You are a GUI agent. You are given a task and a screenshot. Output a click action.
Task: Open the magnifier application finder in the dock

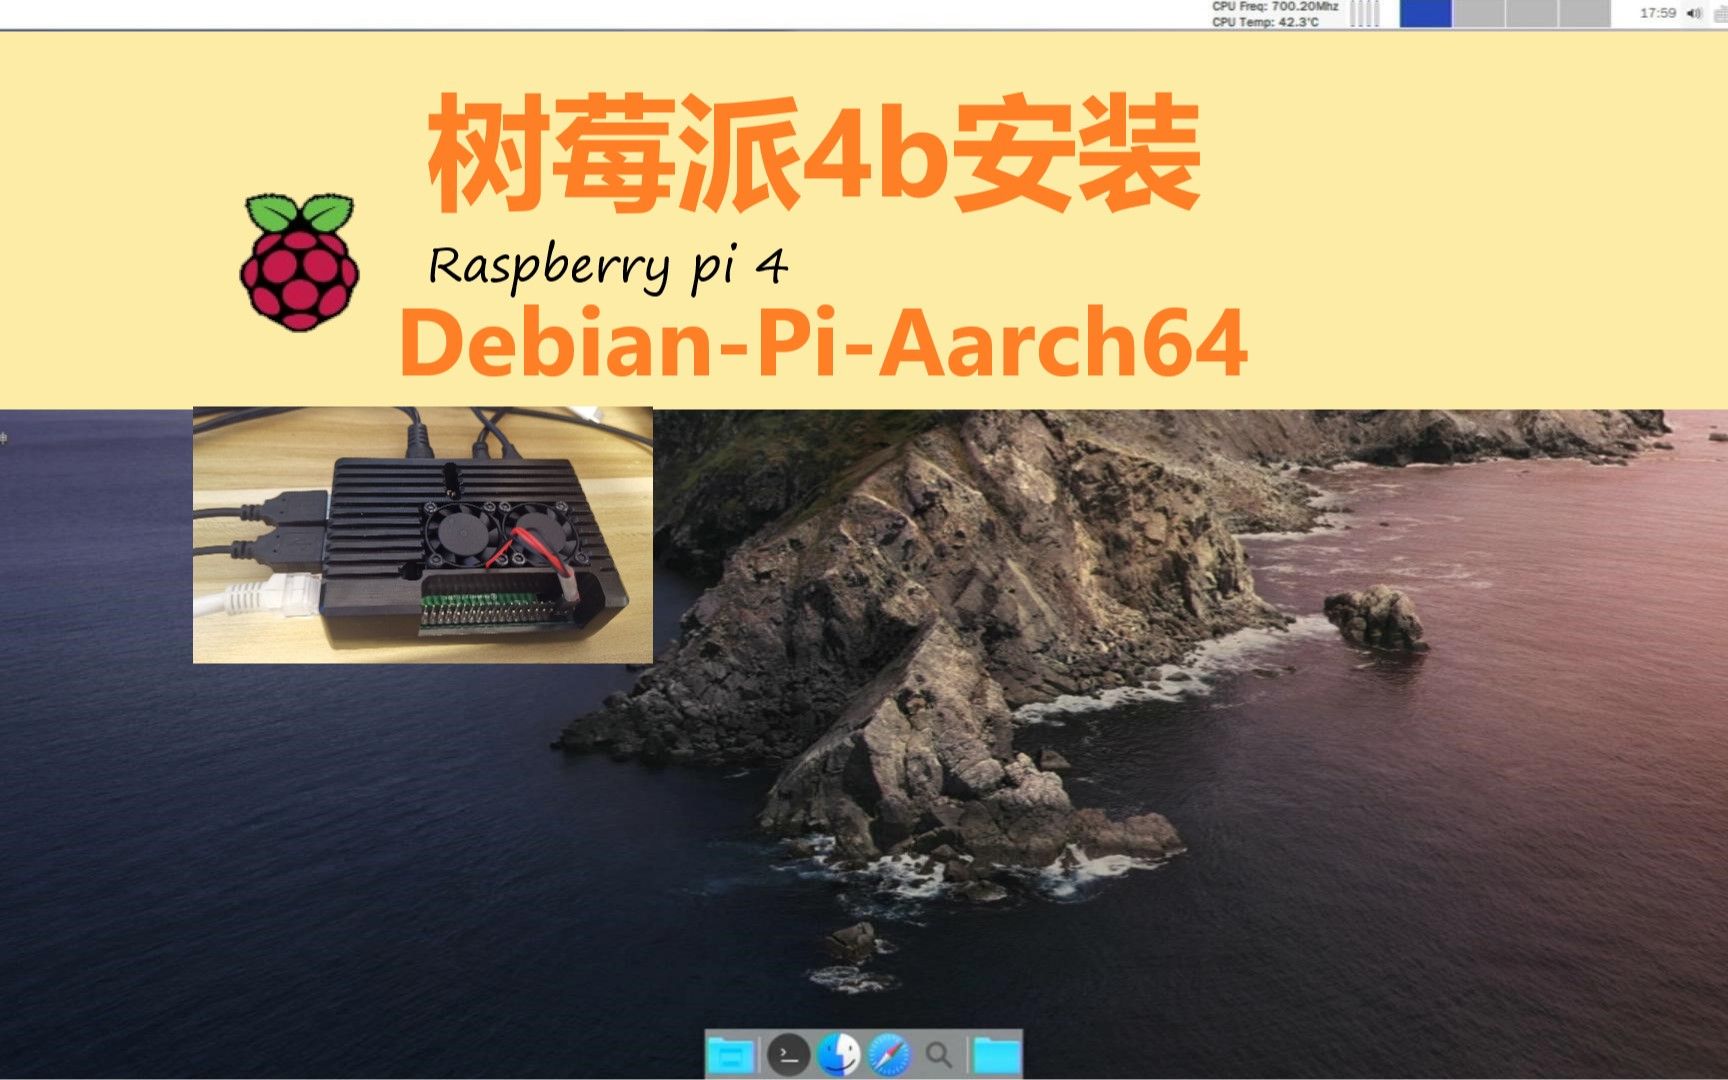click(938, 1055)
